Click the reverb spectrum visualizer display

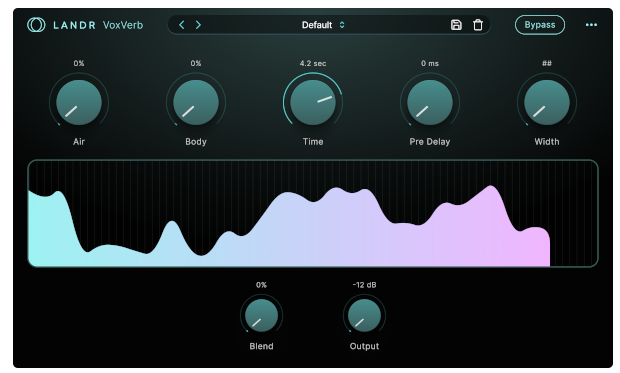313,214
